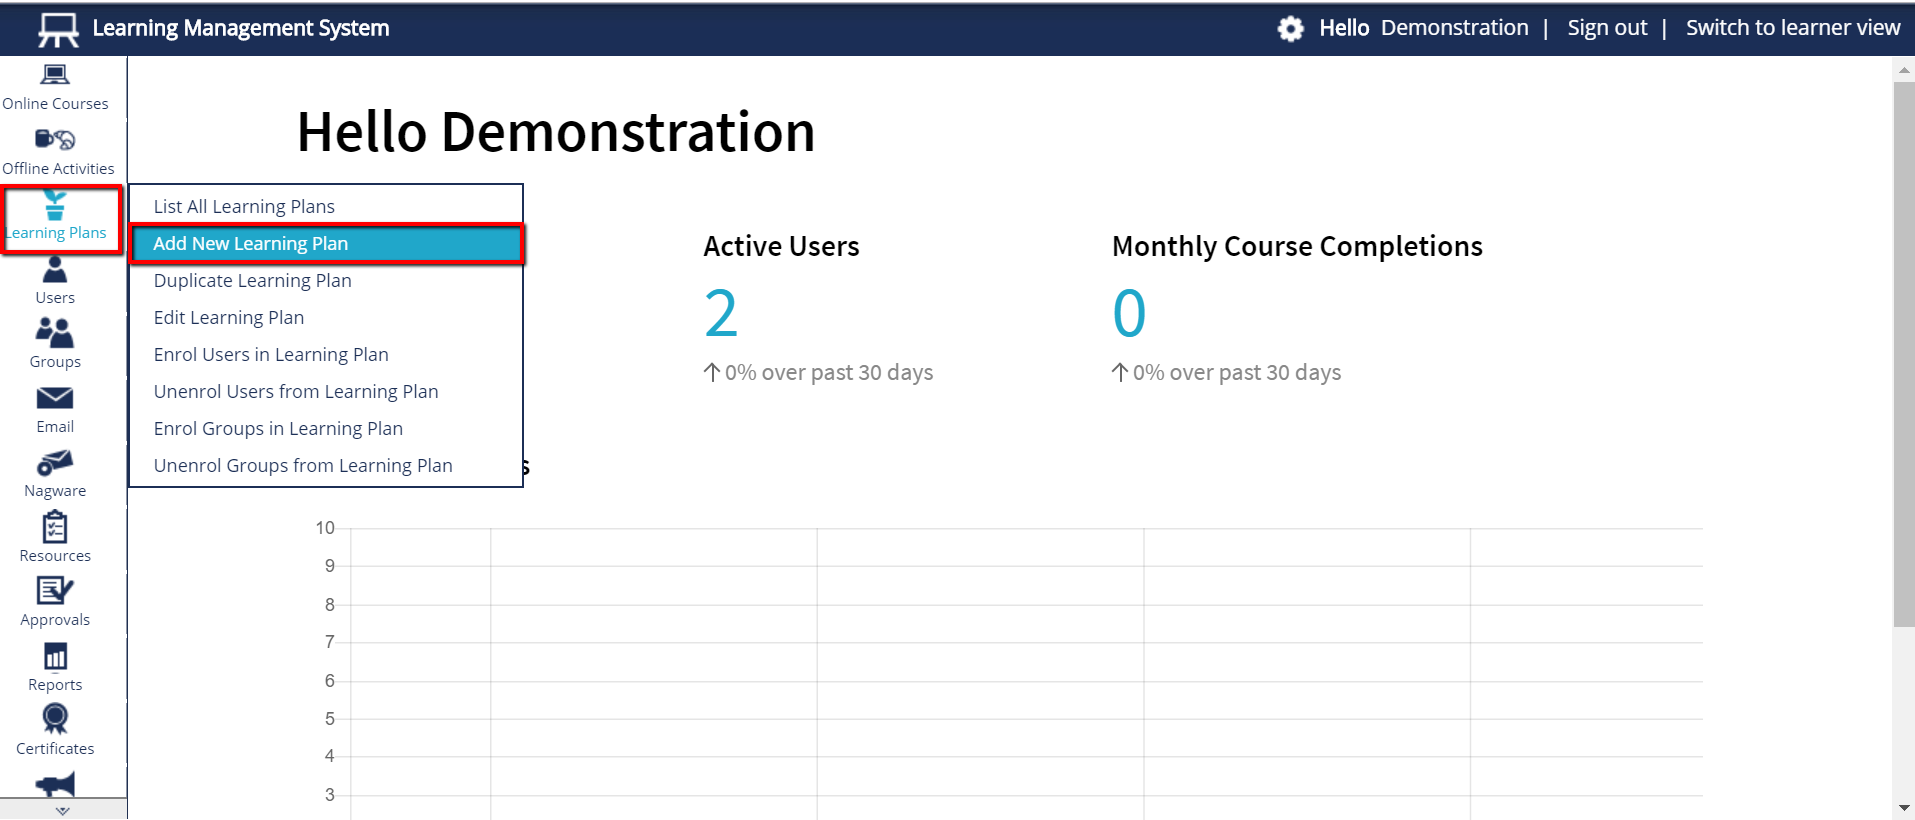1915x820 pixels.
Task: Open the Resources clipboard icon
Action: [x=55, y=527]
